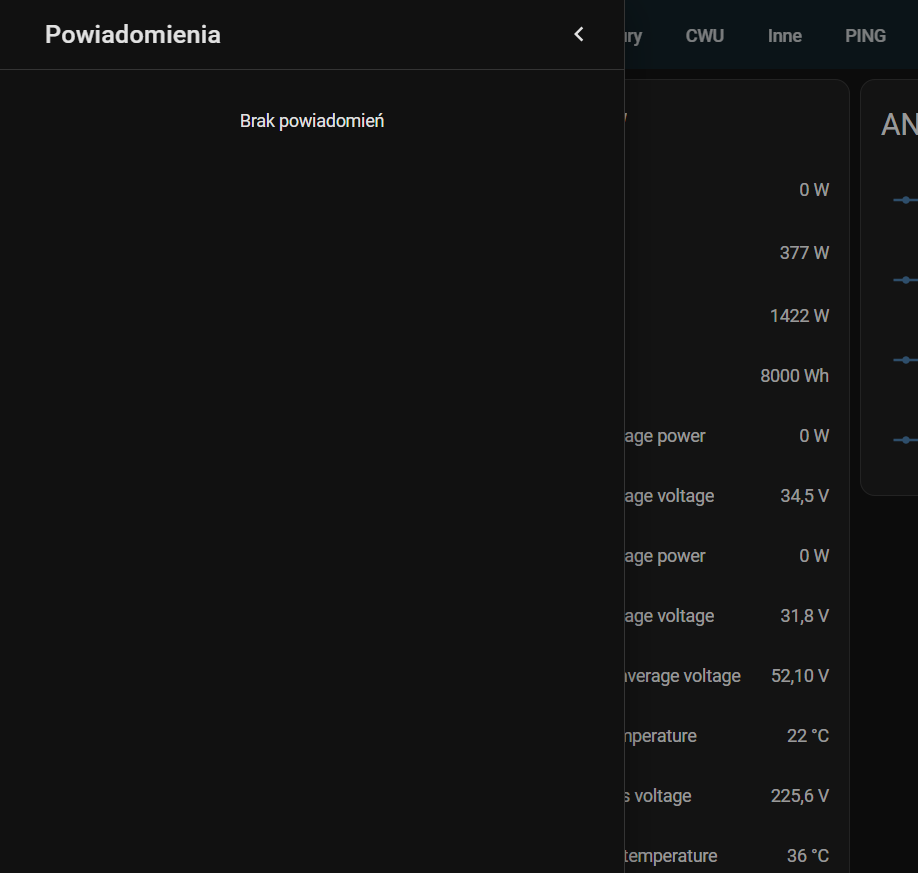This screenshot has width=918, height=873.
Task: Click the bottom slider in the AN card
Action: 906,440
